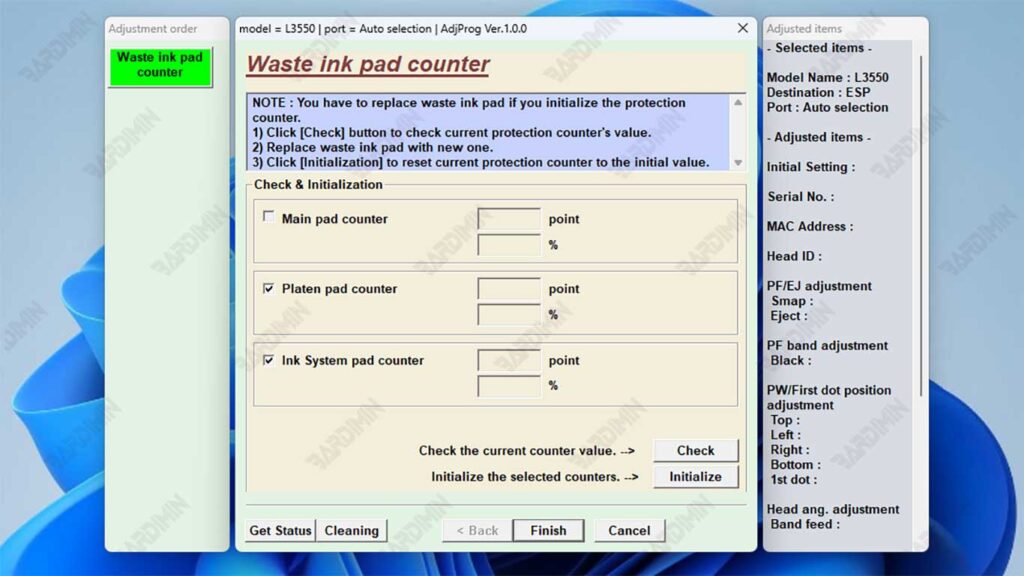Click 'Head ang. adjustment' entry

pos(833,509)
